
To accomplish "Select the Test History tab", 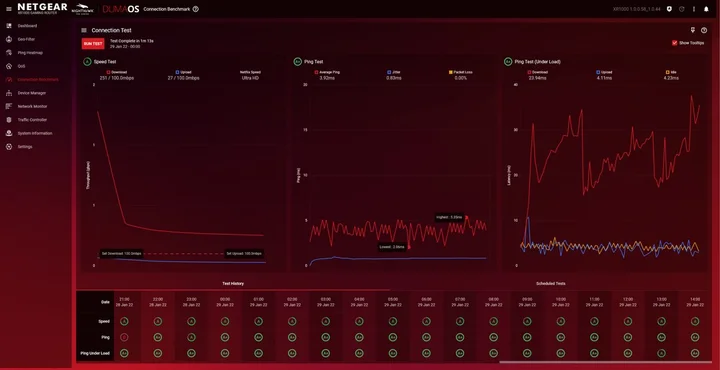I will 233,284.
